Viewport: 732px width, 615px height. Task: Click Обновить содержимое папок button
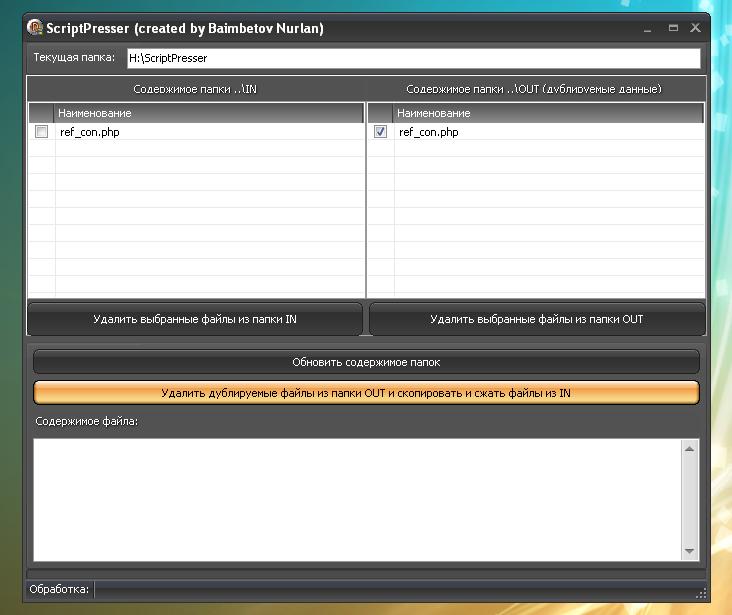[366, 362]
